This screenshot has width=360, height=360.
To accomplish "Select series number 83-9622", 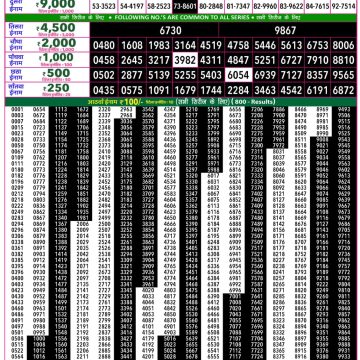I will (291, 6).
